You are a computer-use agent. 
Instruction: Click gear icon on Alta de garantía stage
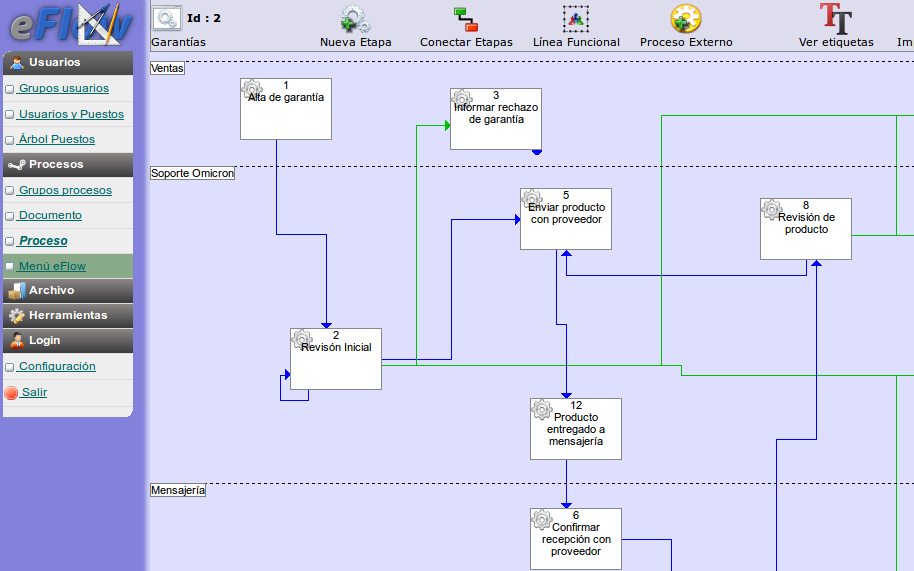coord(252,89)
